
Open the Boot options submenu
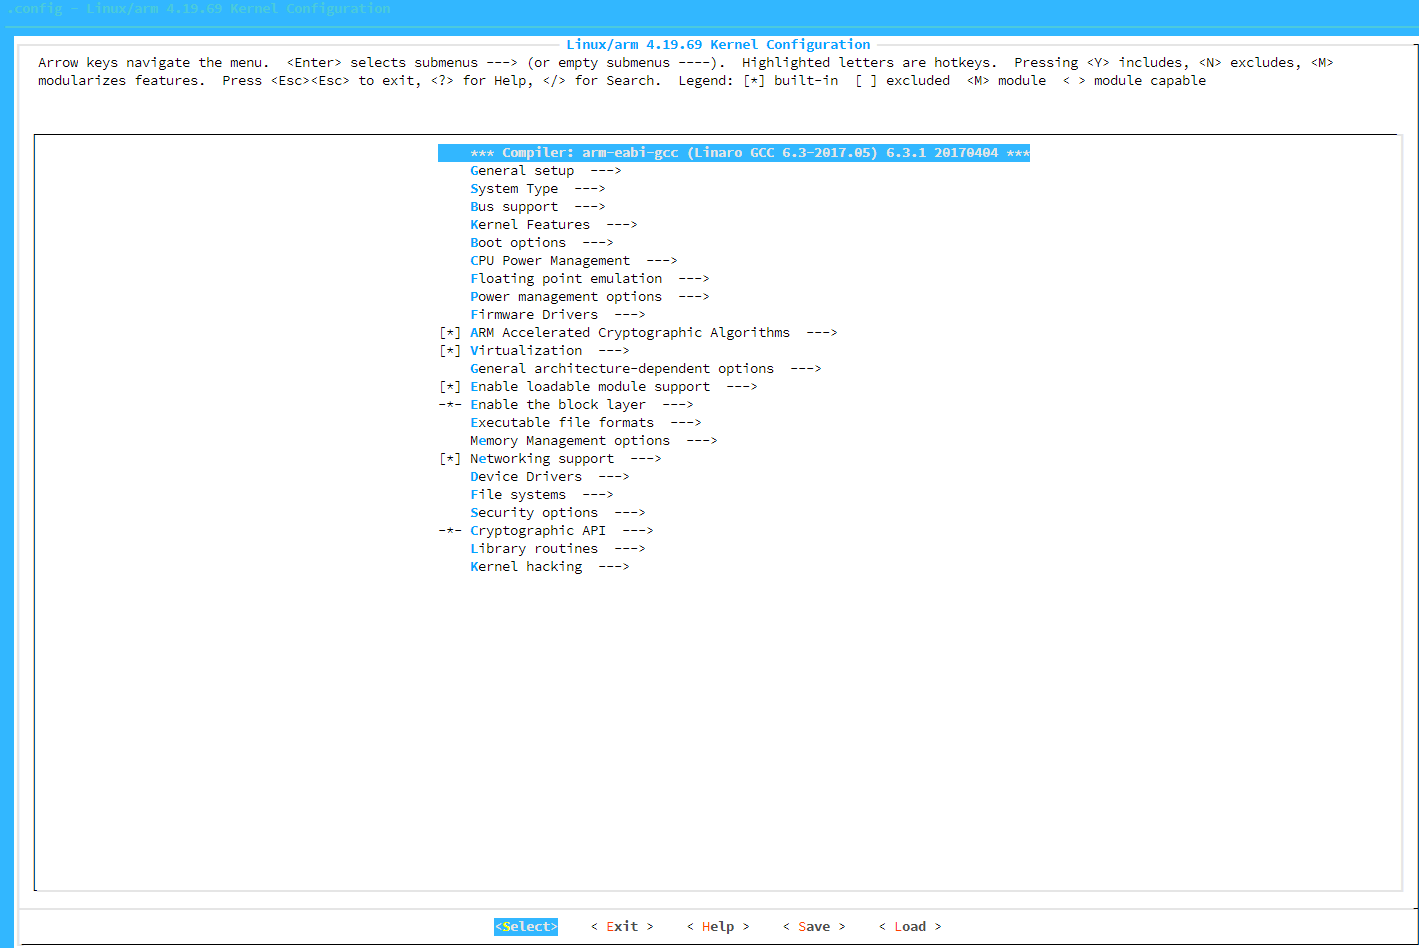click(x=517, y=242)
